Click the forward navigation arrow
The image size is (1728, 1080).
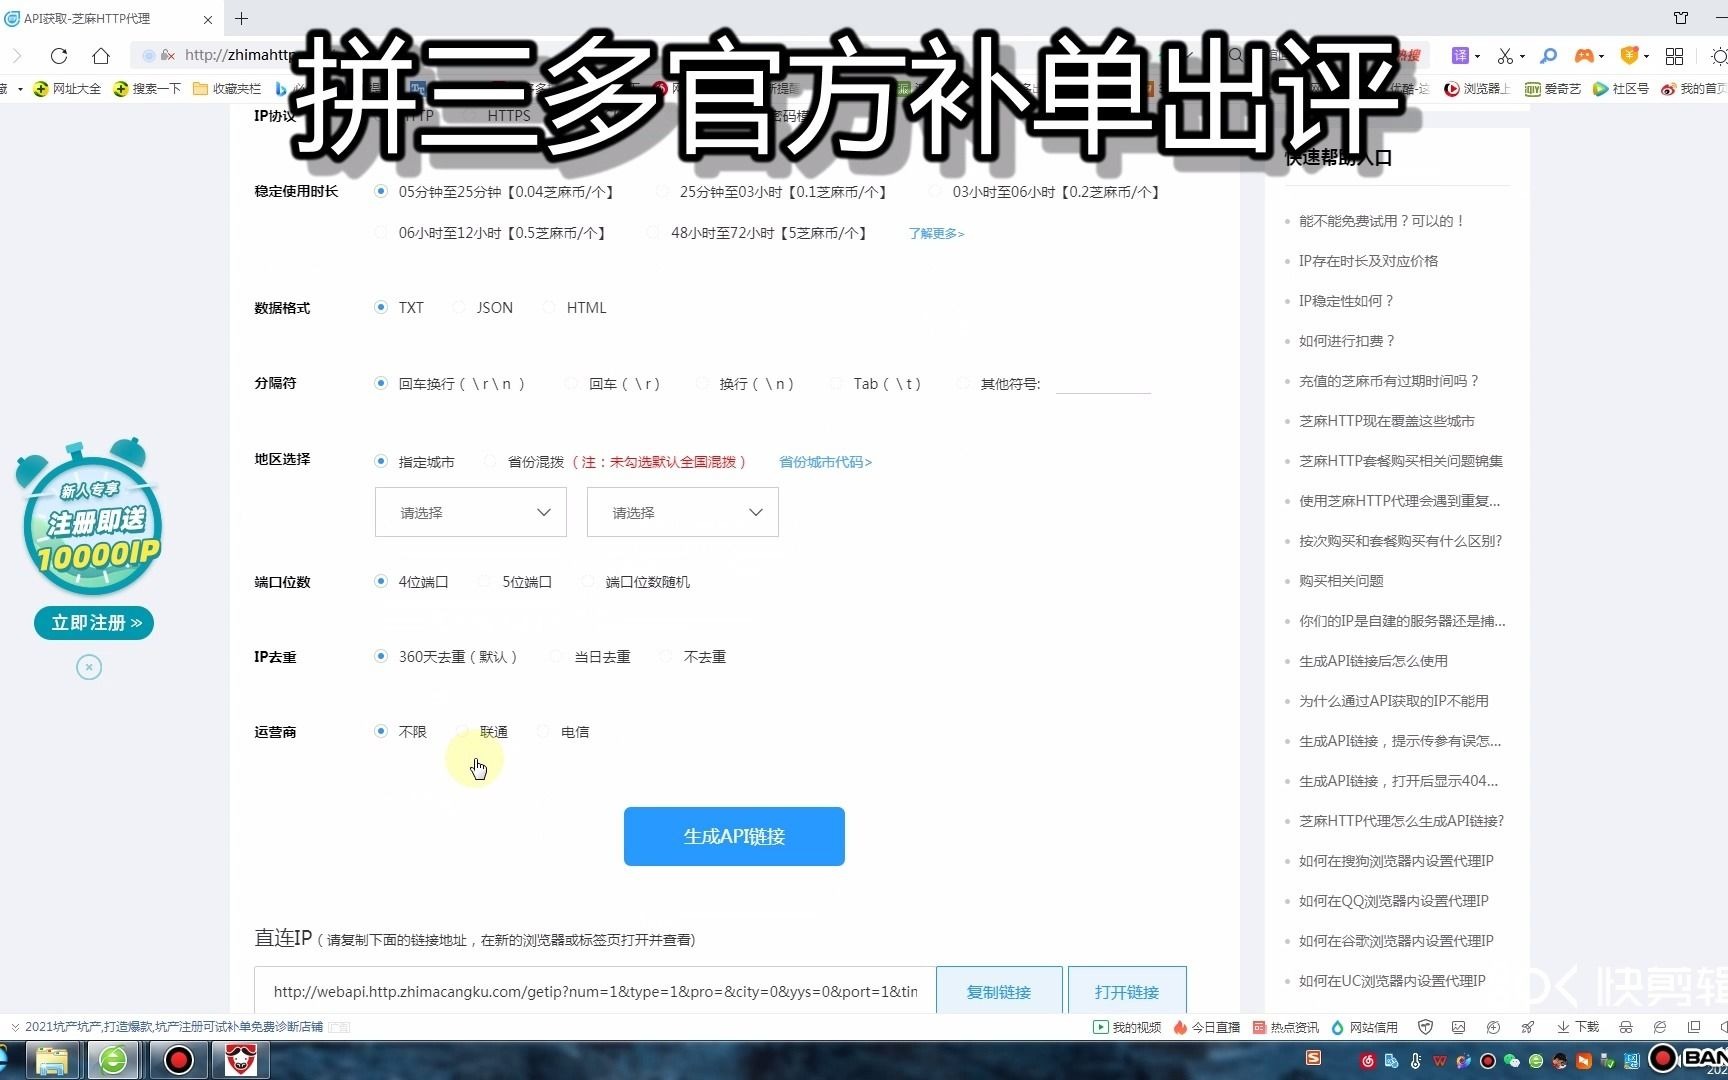click(16, 56)
